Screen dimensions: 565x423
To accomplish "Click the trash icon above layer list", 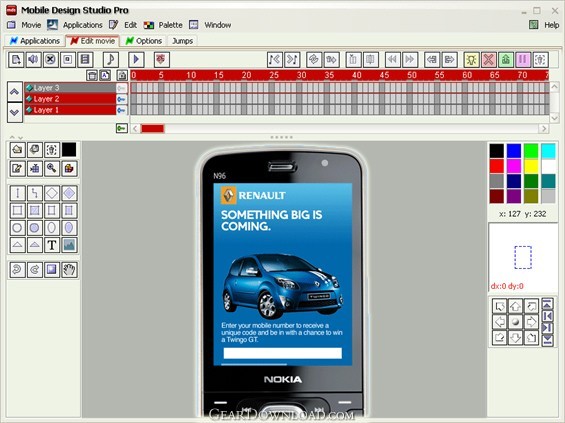I will click(92, 75).
